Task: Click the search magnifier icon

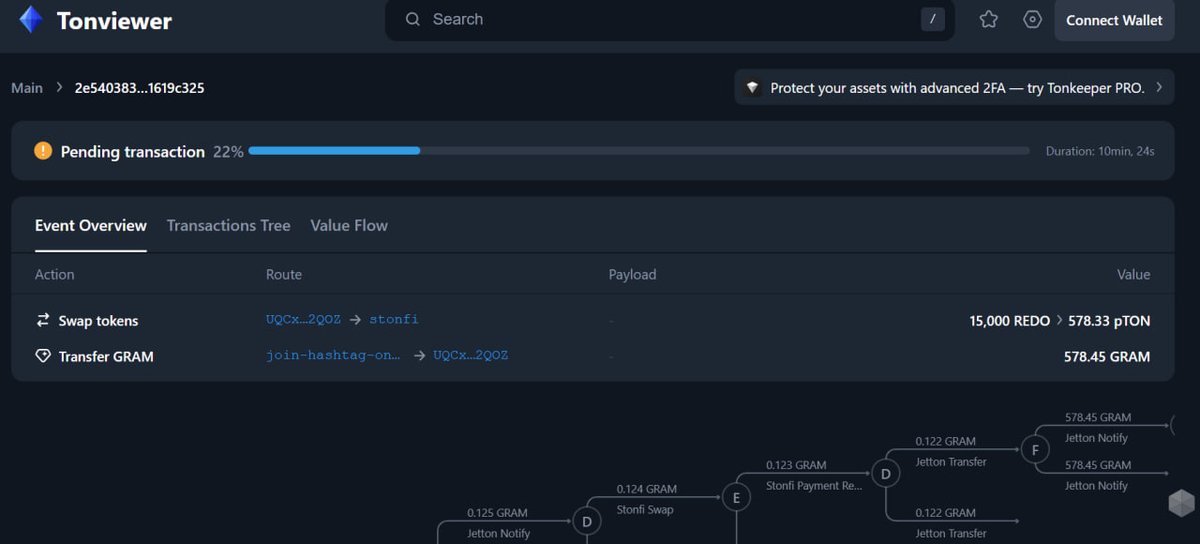Action: (x=412, y=19)
